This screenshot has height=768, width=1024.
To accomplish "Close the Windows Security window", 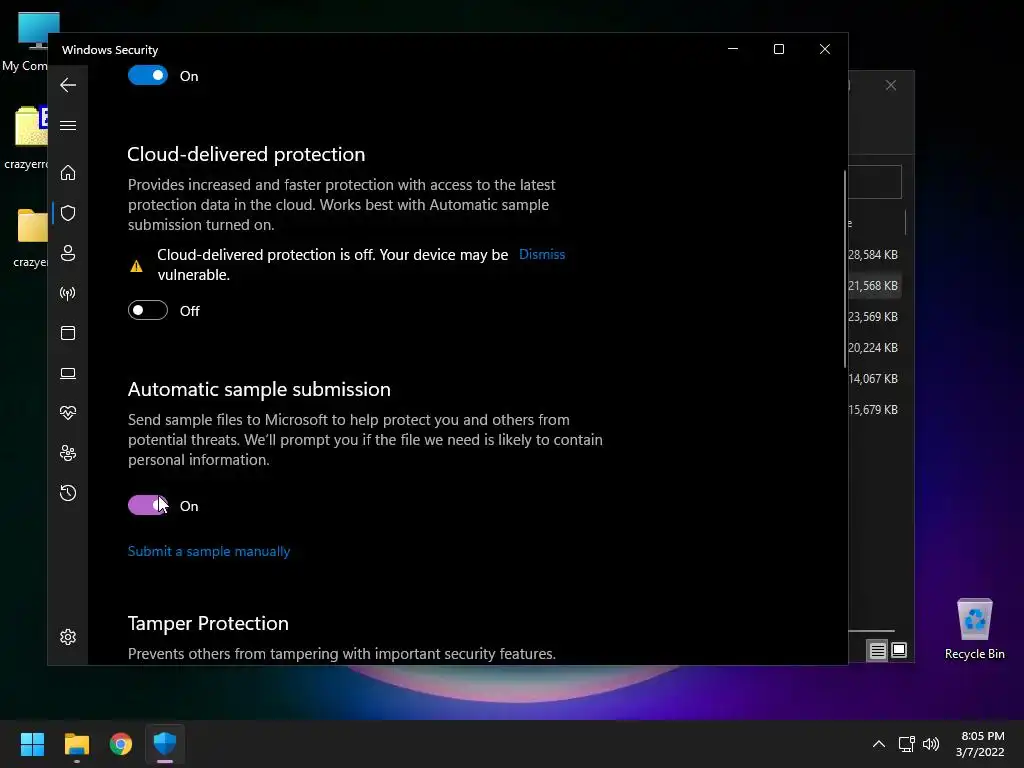I will click(x=825, y=49).
